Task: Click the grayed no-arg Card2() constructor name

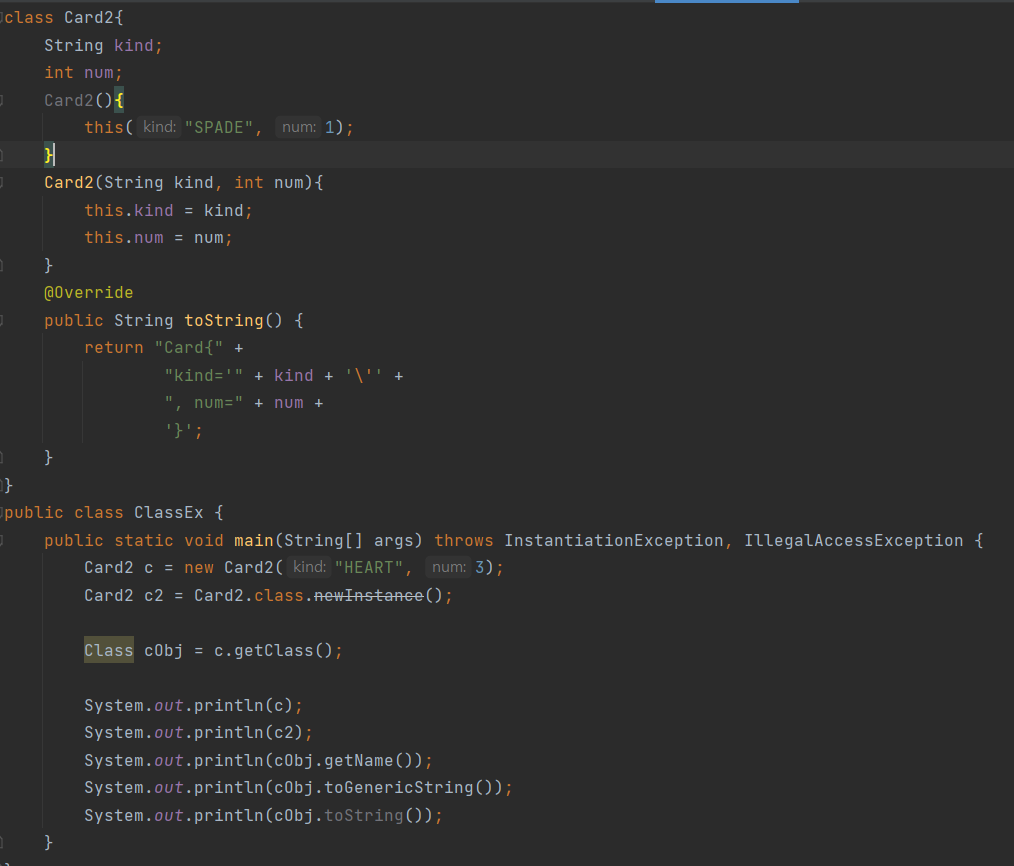Action: 69,100
